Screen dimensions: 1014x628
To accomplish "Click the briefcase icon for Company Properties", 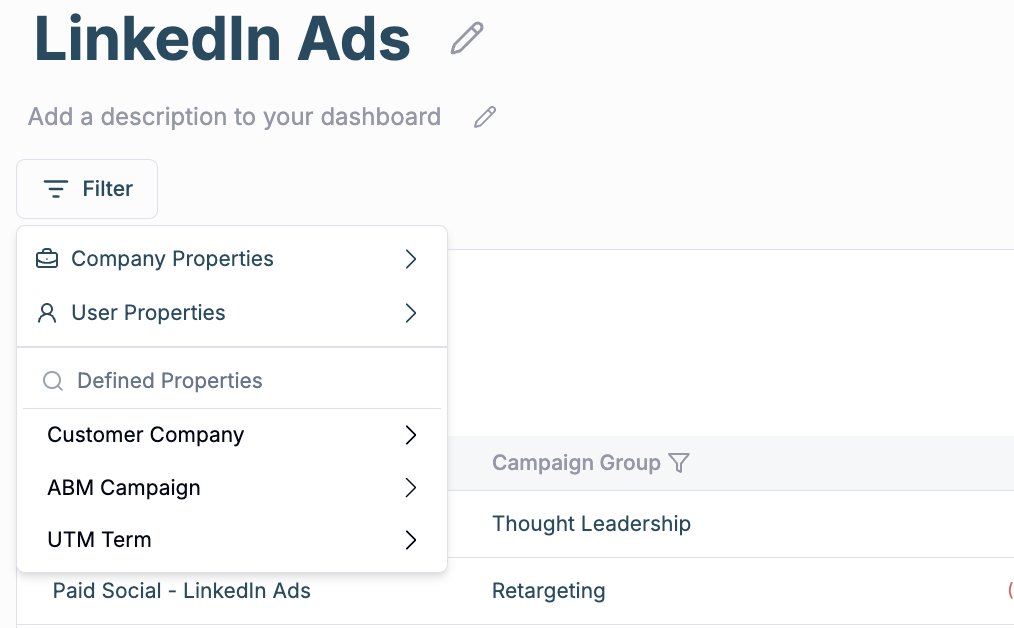I will [47, 259].
